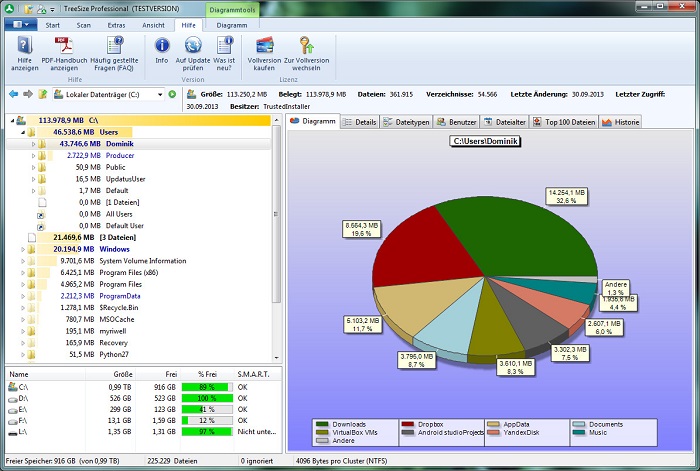
Task: Click the L:\ drive icon in drive list
Action: coord(12,432)
